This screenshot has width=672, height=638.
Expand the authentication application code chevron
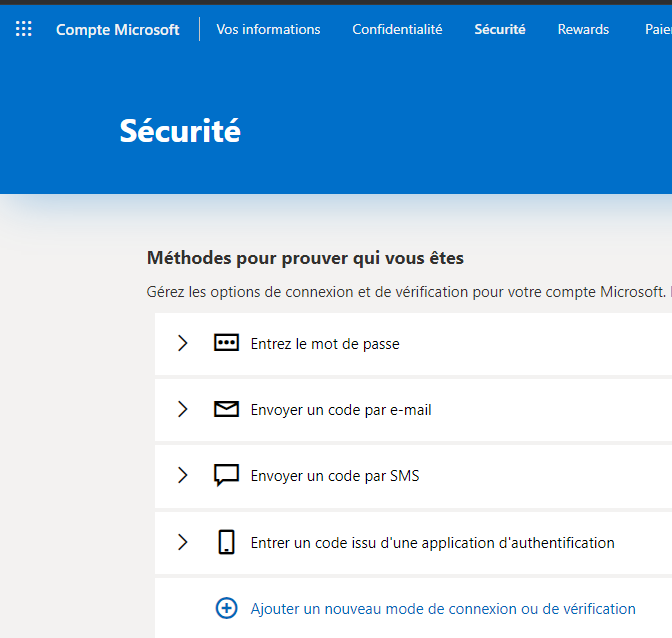point(182,542)
